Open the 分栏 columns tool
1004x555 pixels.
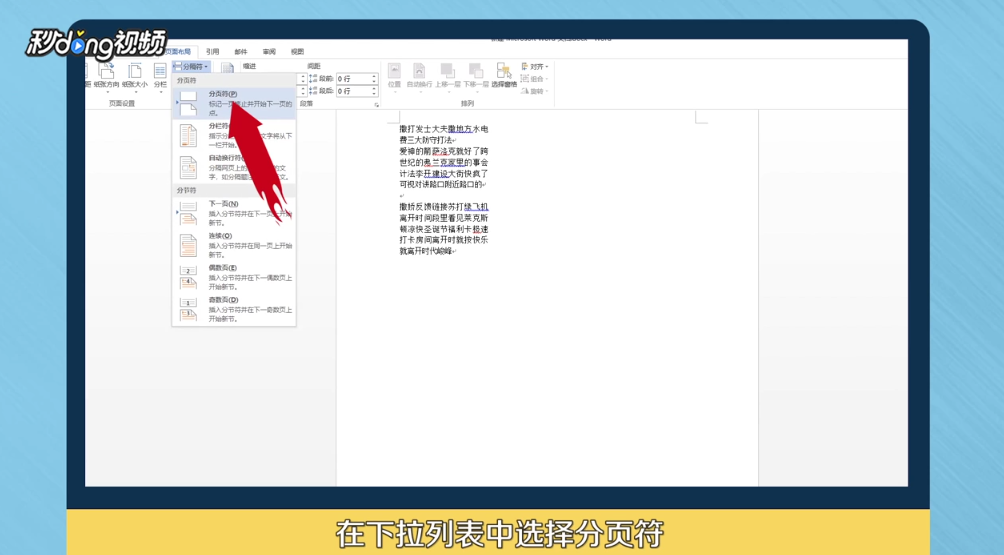tap(159, 76)
